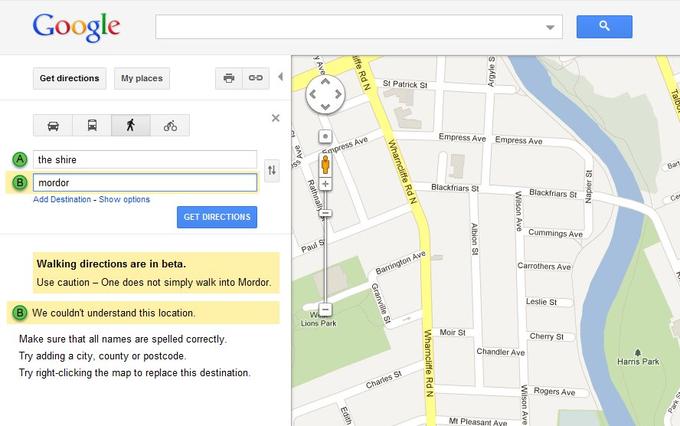Zoom out using the minus button
The height and width of the screenshot is (426, 680).
(325, 309)
